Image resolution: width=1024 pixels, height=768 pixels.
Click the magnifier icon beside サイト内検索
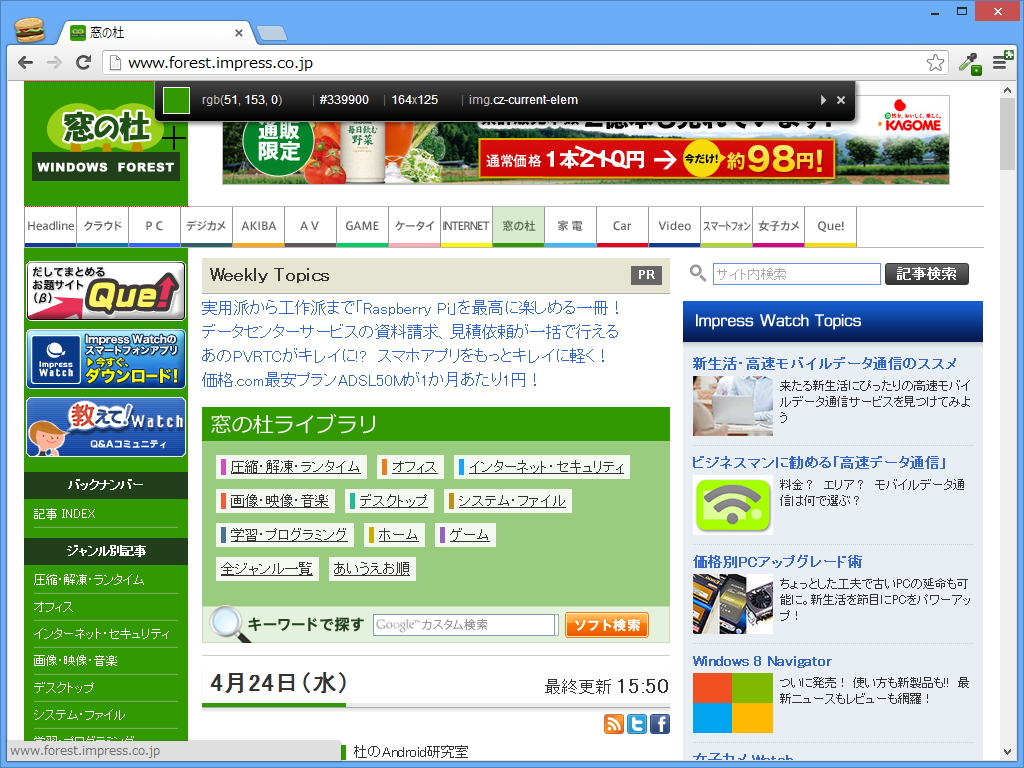(x=697, y=273)
